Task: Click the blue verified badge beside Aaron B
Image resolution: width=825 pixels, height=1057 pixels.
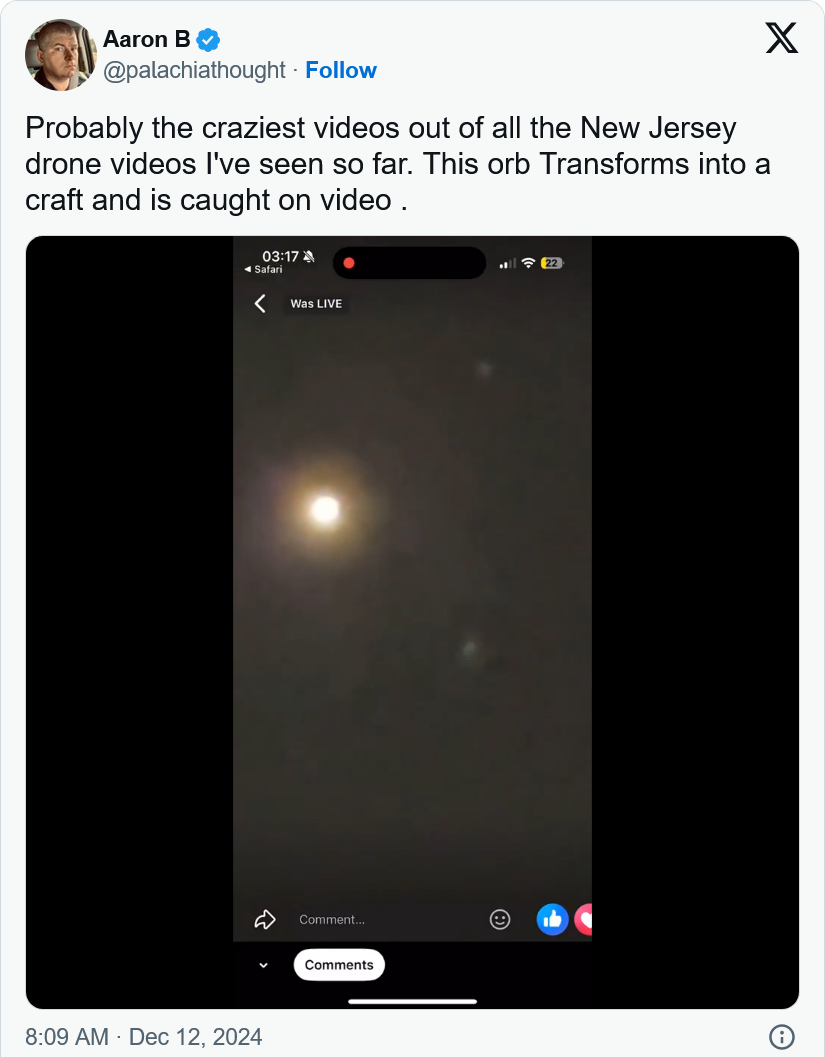Action: point(208,40)
